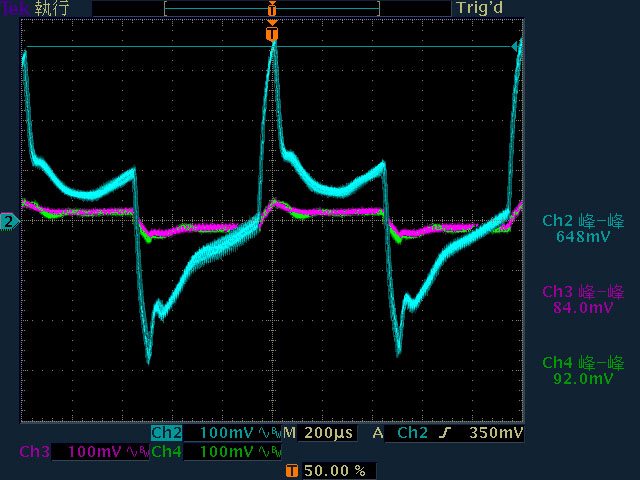Screen dimensions: 640x480
Task: Click the Ch3 峰-峰 84.0mV measurement
Action: 583,299
